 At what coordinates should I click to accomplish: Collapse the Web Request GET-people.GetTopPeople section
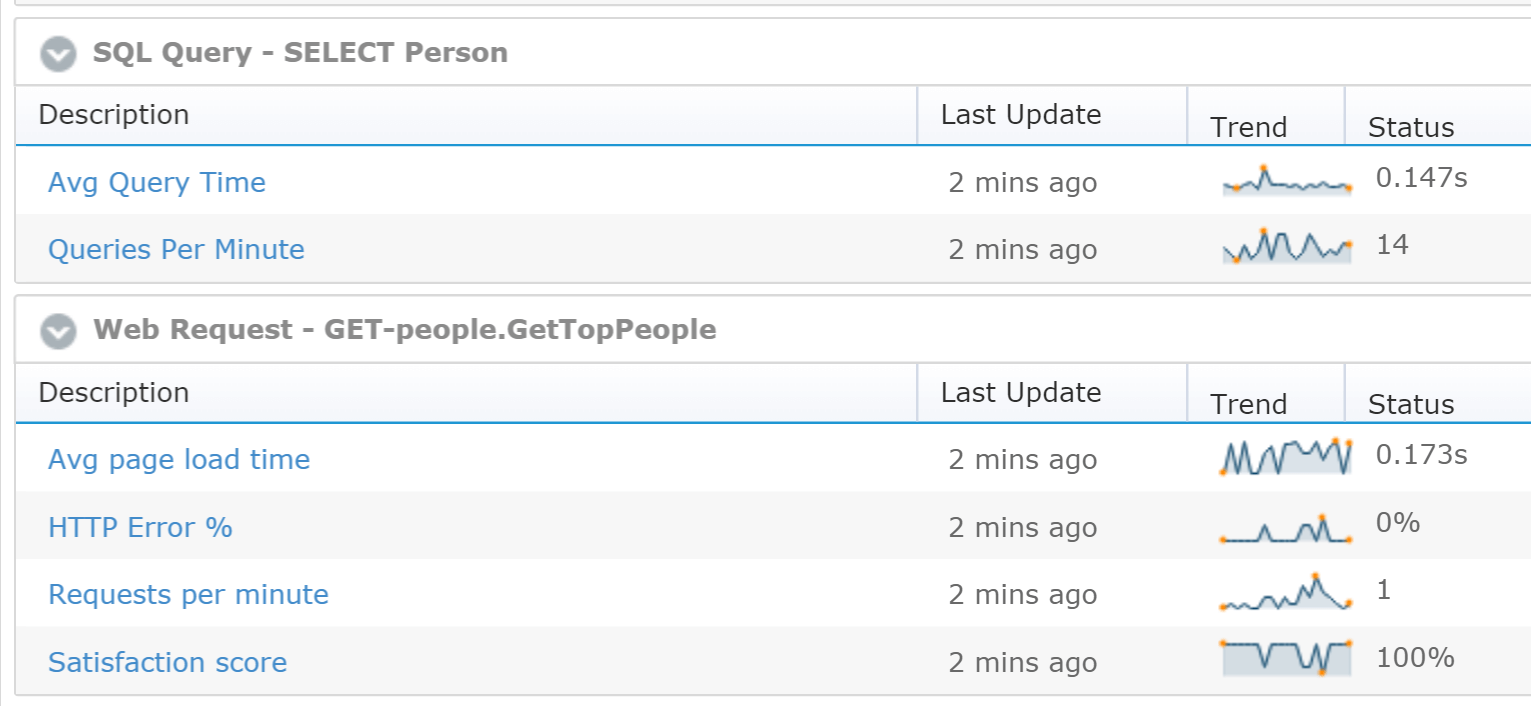point(58,331)
